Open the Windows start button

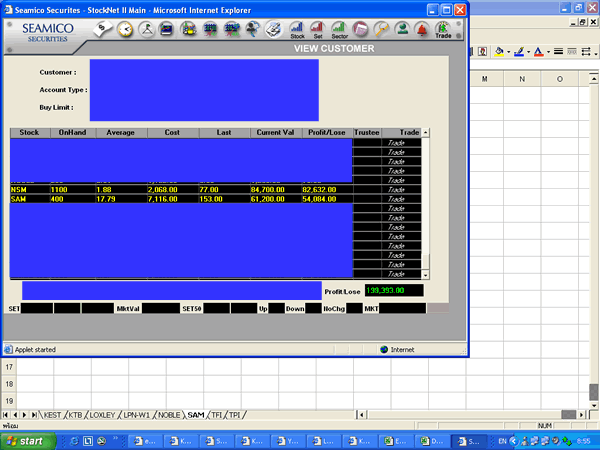click(x=26, y=441)
